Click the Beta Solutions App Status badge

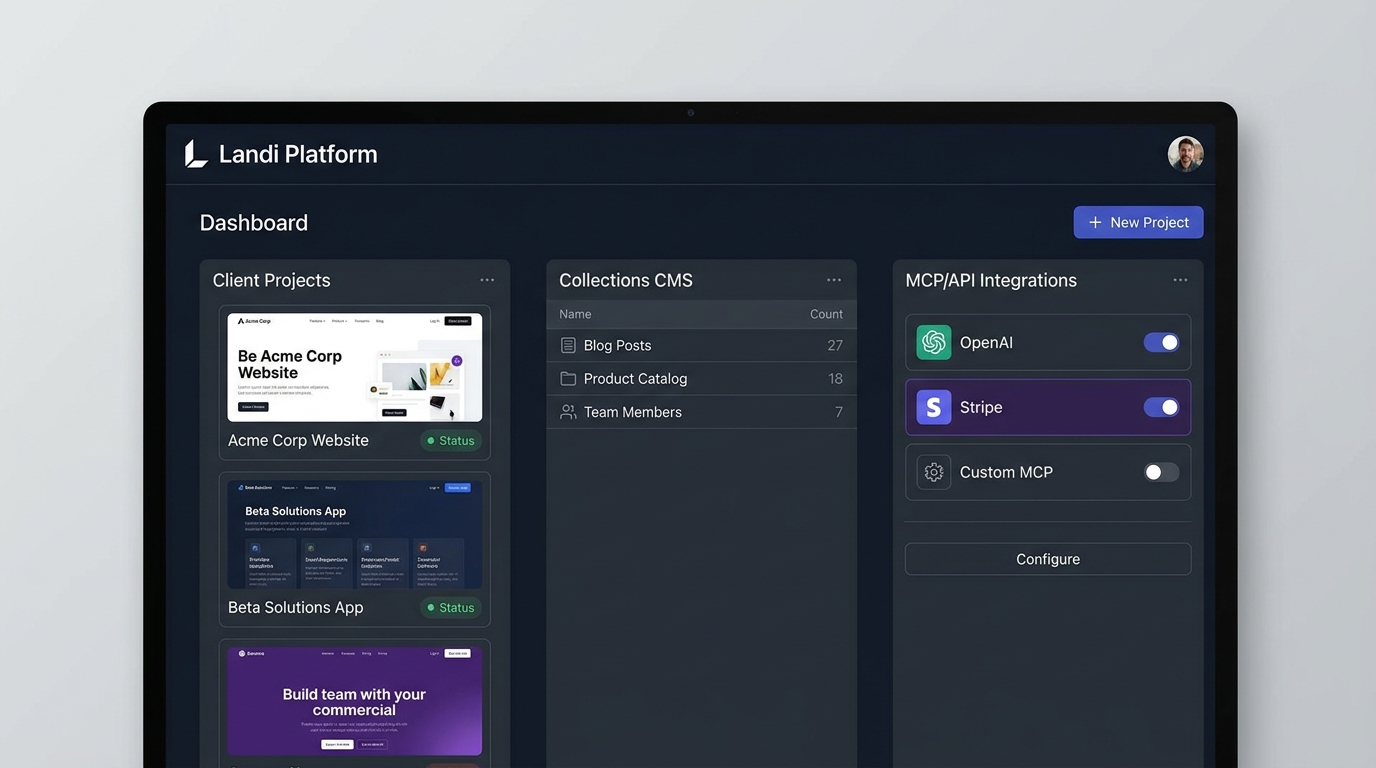tap(451, 607)
